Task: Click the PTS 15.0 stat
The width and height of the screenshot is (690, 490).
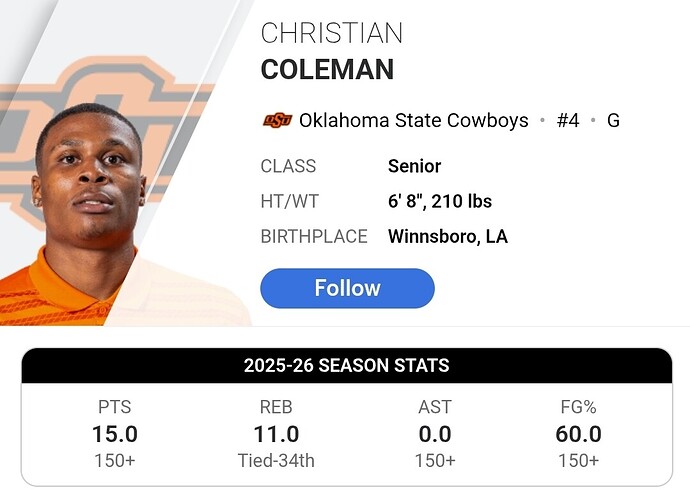Action: click(x=115, y=433)
